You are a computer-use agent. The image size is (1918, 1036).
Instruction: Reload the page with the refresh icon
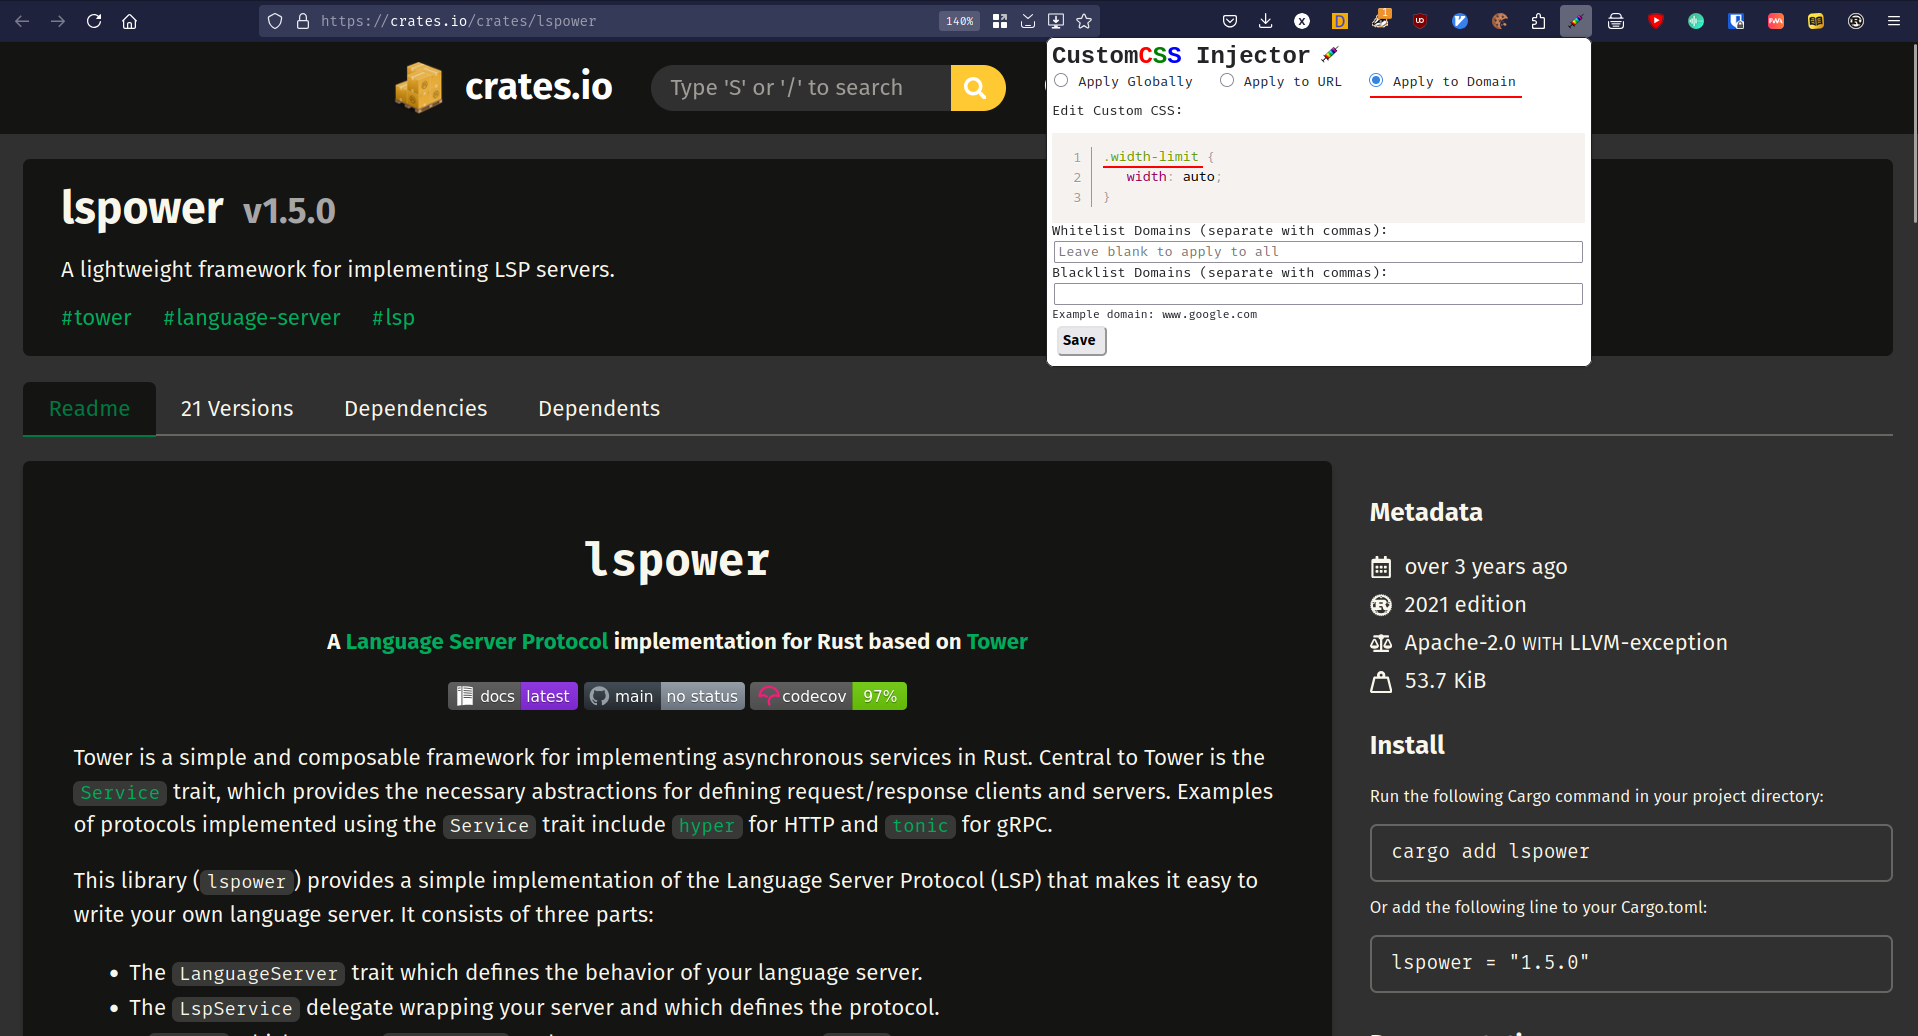point(94,21)
